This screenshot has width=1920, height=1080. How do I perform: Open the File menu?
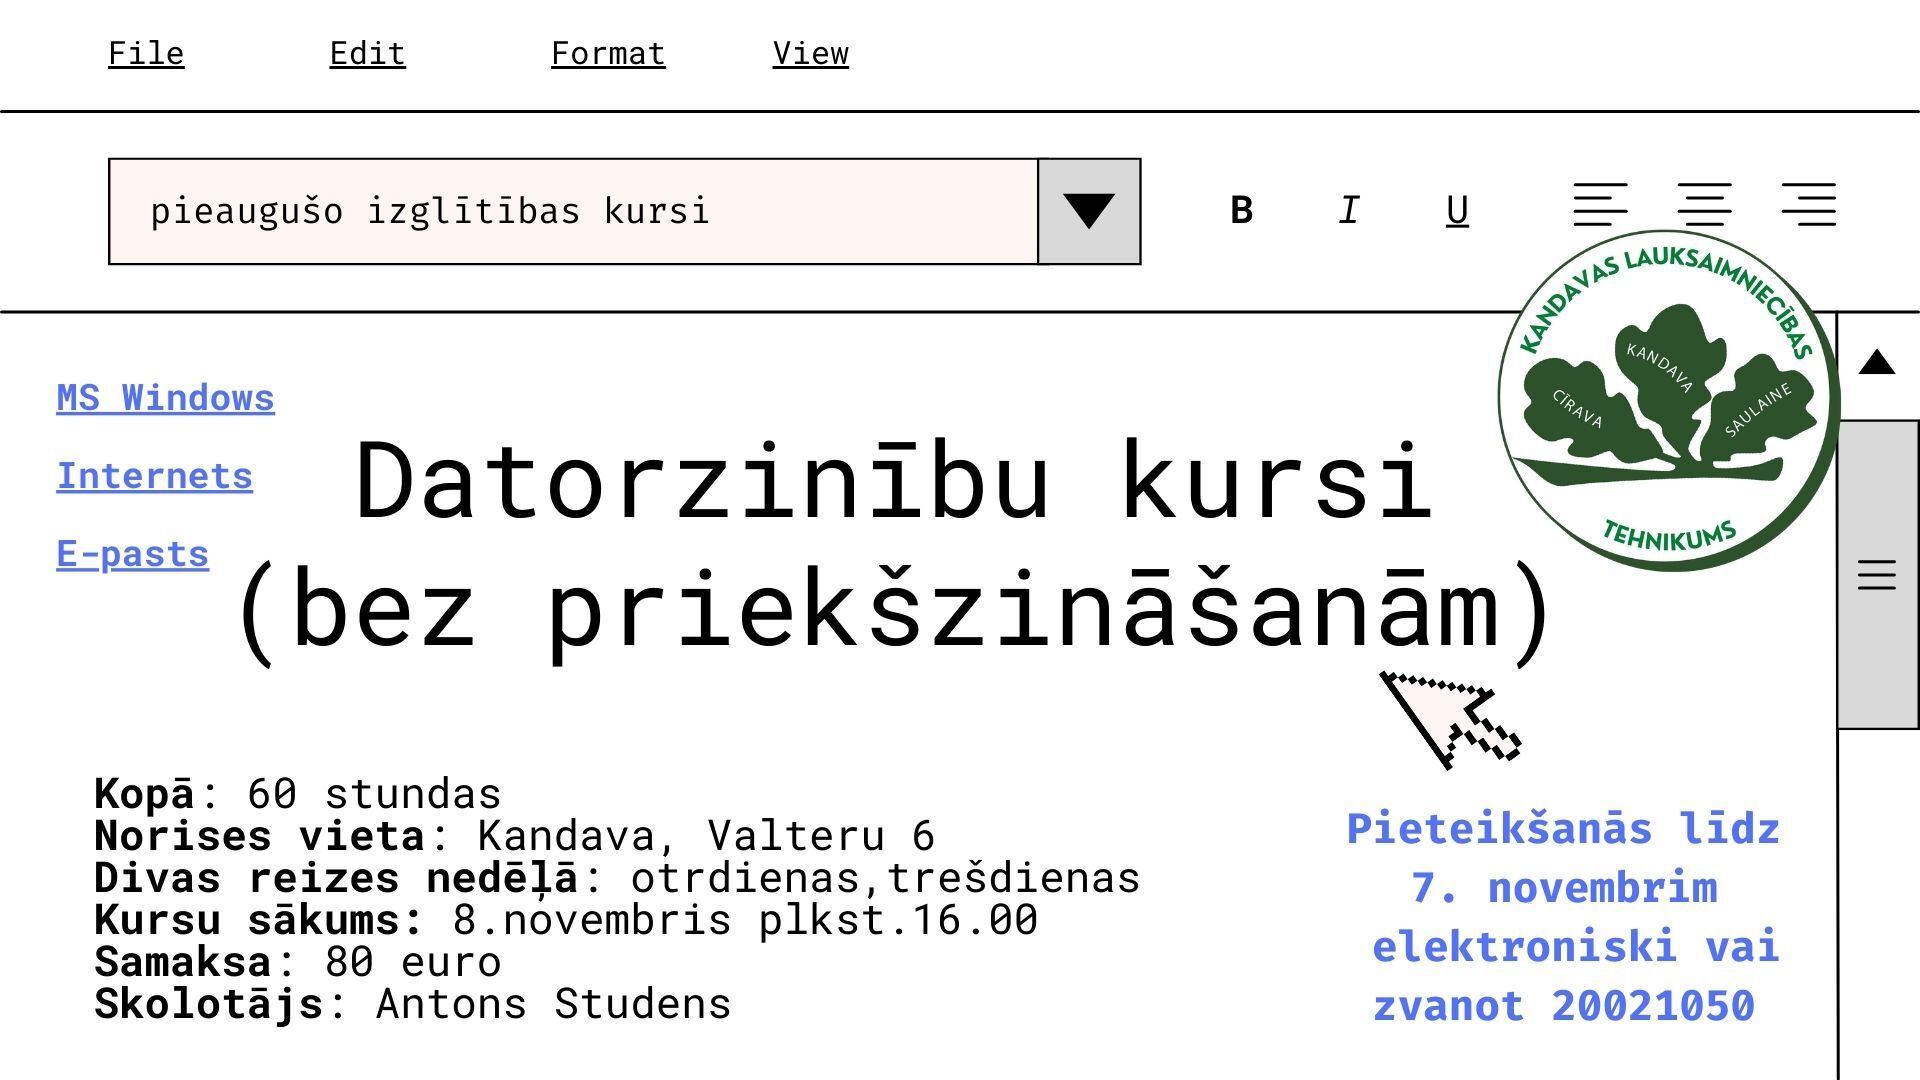point(146,53)
